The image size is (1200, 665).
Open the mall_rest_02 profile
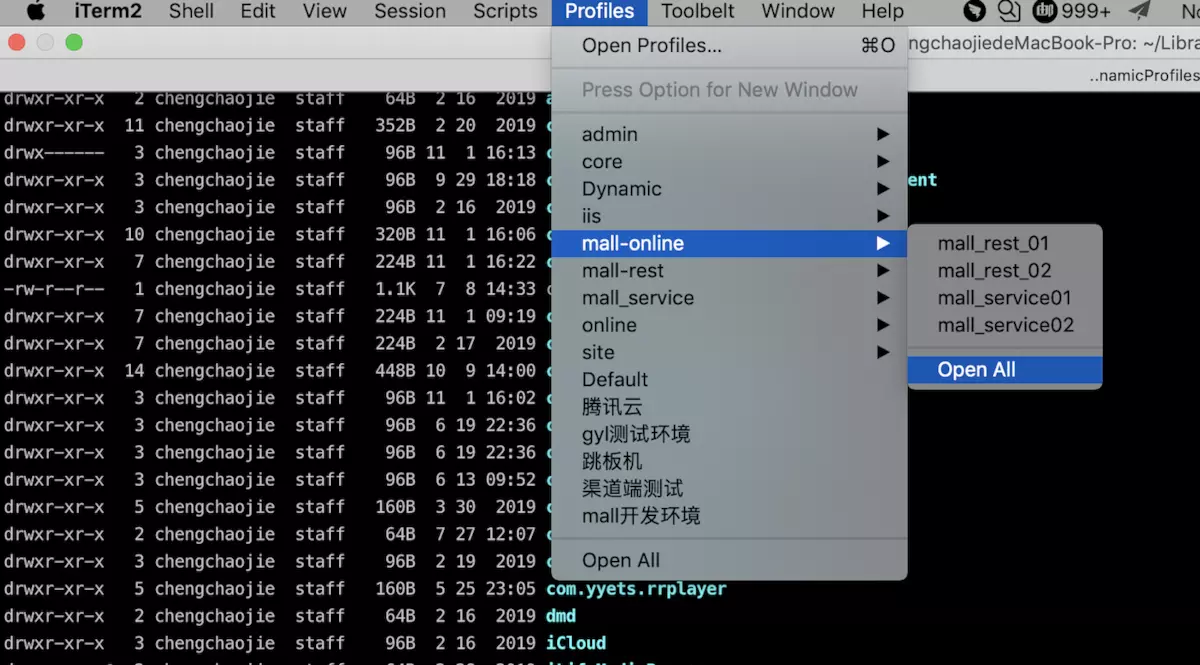[x=1005, y=270]
